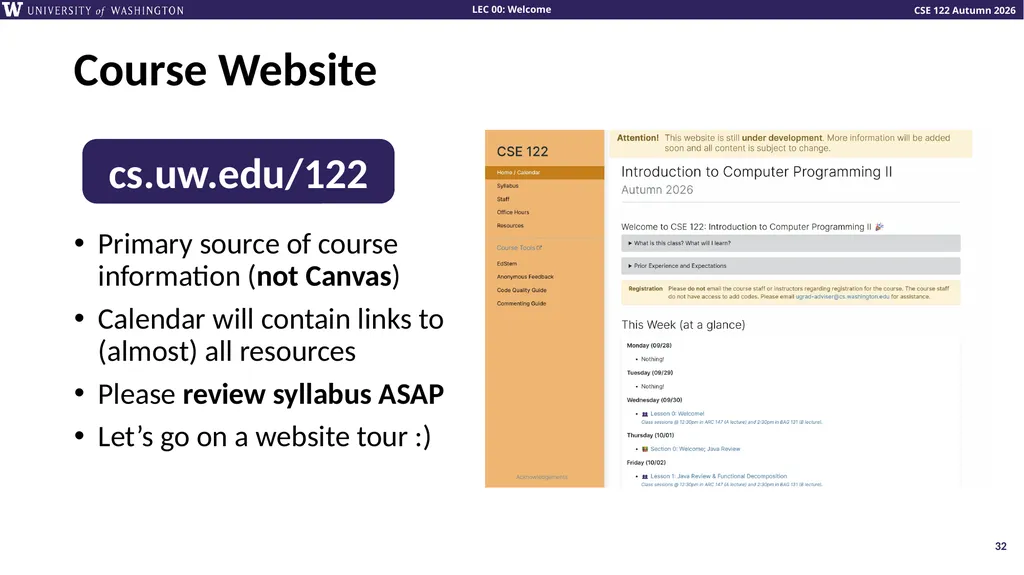Open the Commenting Guide link
Screen dimensions: 1024x575
click(x=521, y=304)
